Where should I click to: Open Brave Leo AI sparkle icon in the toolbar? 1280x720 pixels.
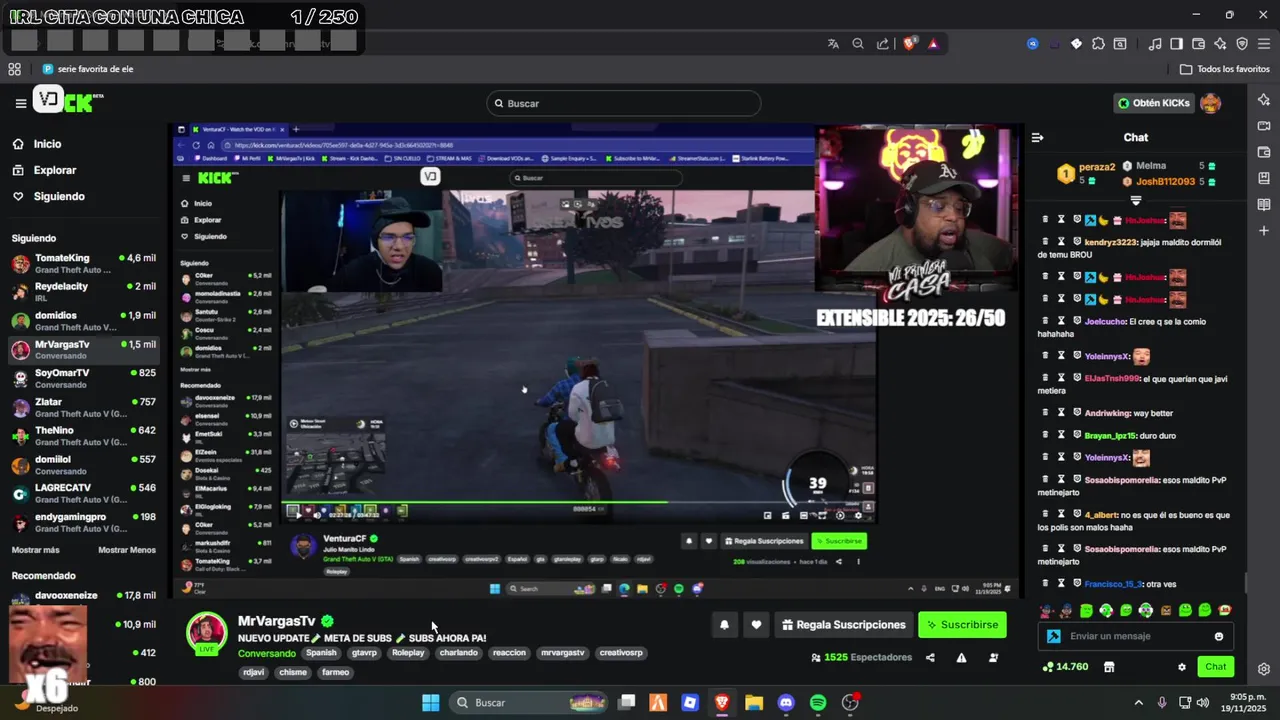point(1220,44)
